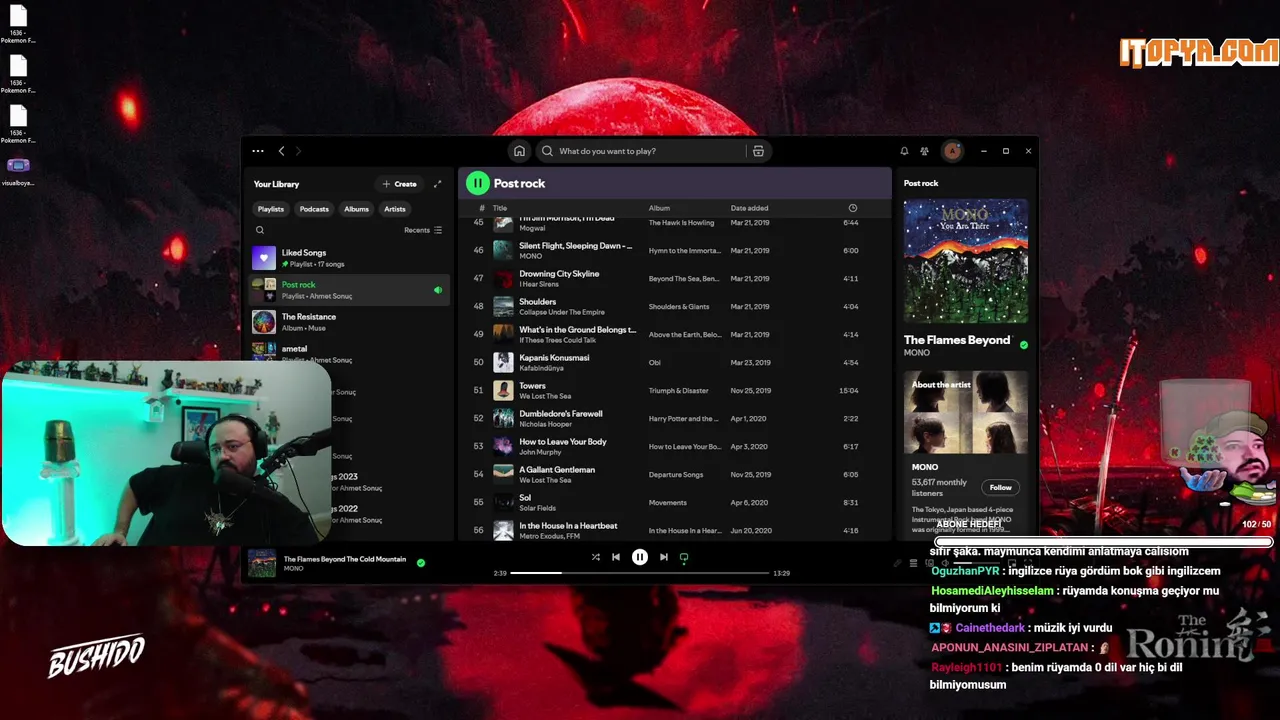Expand Your Library with the arrows icon
The width and height of the screenshot is (1280, 720).
pos(437,184)
